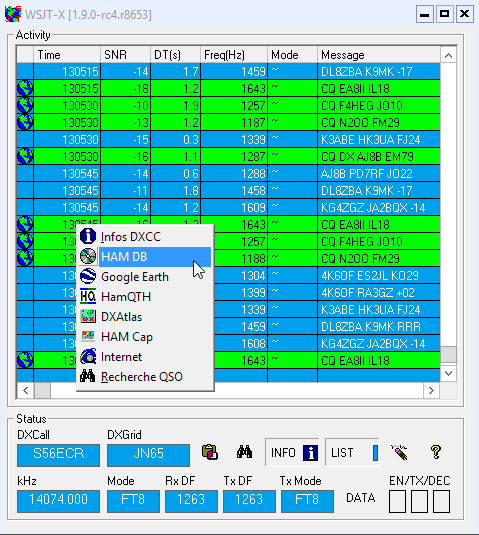The width and height of the screenshot is (479, 535).
Task: Open Recherche QSO menu entry
Action: 145,377
